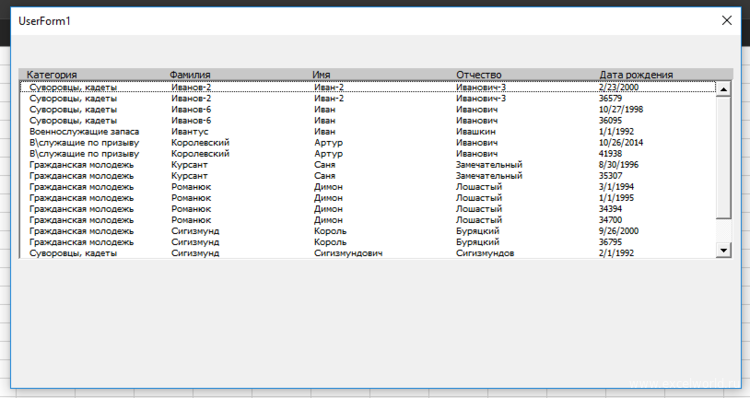Click 'Романюк' in the 3/1/1994 row
This screenshot has width=750, height=398.
(191, 187)
